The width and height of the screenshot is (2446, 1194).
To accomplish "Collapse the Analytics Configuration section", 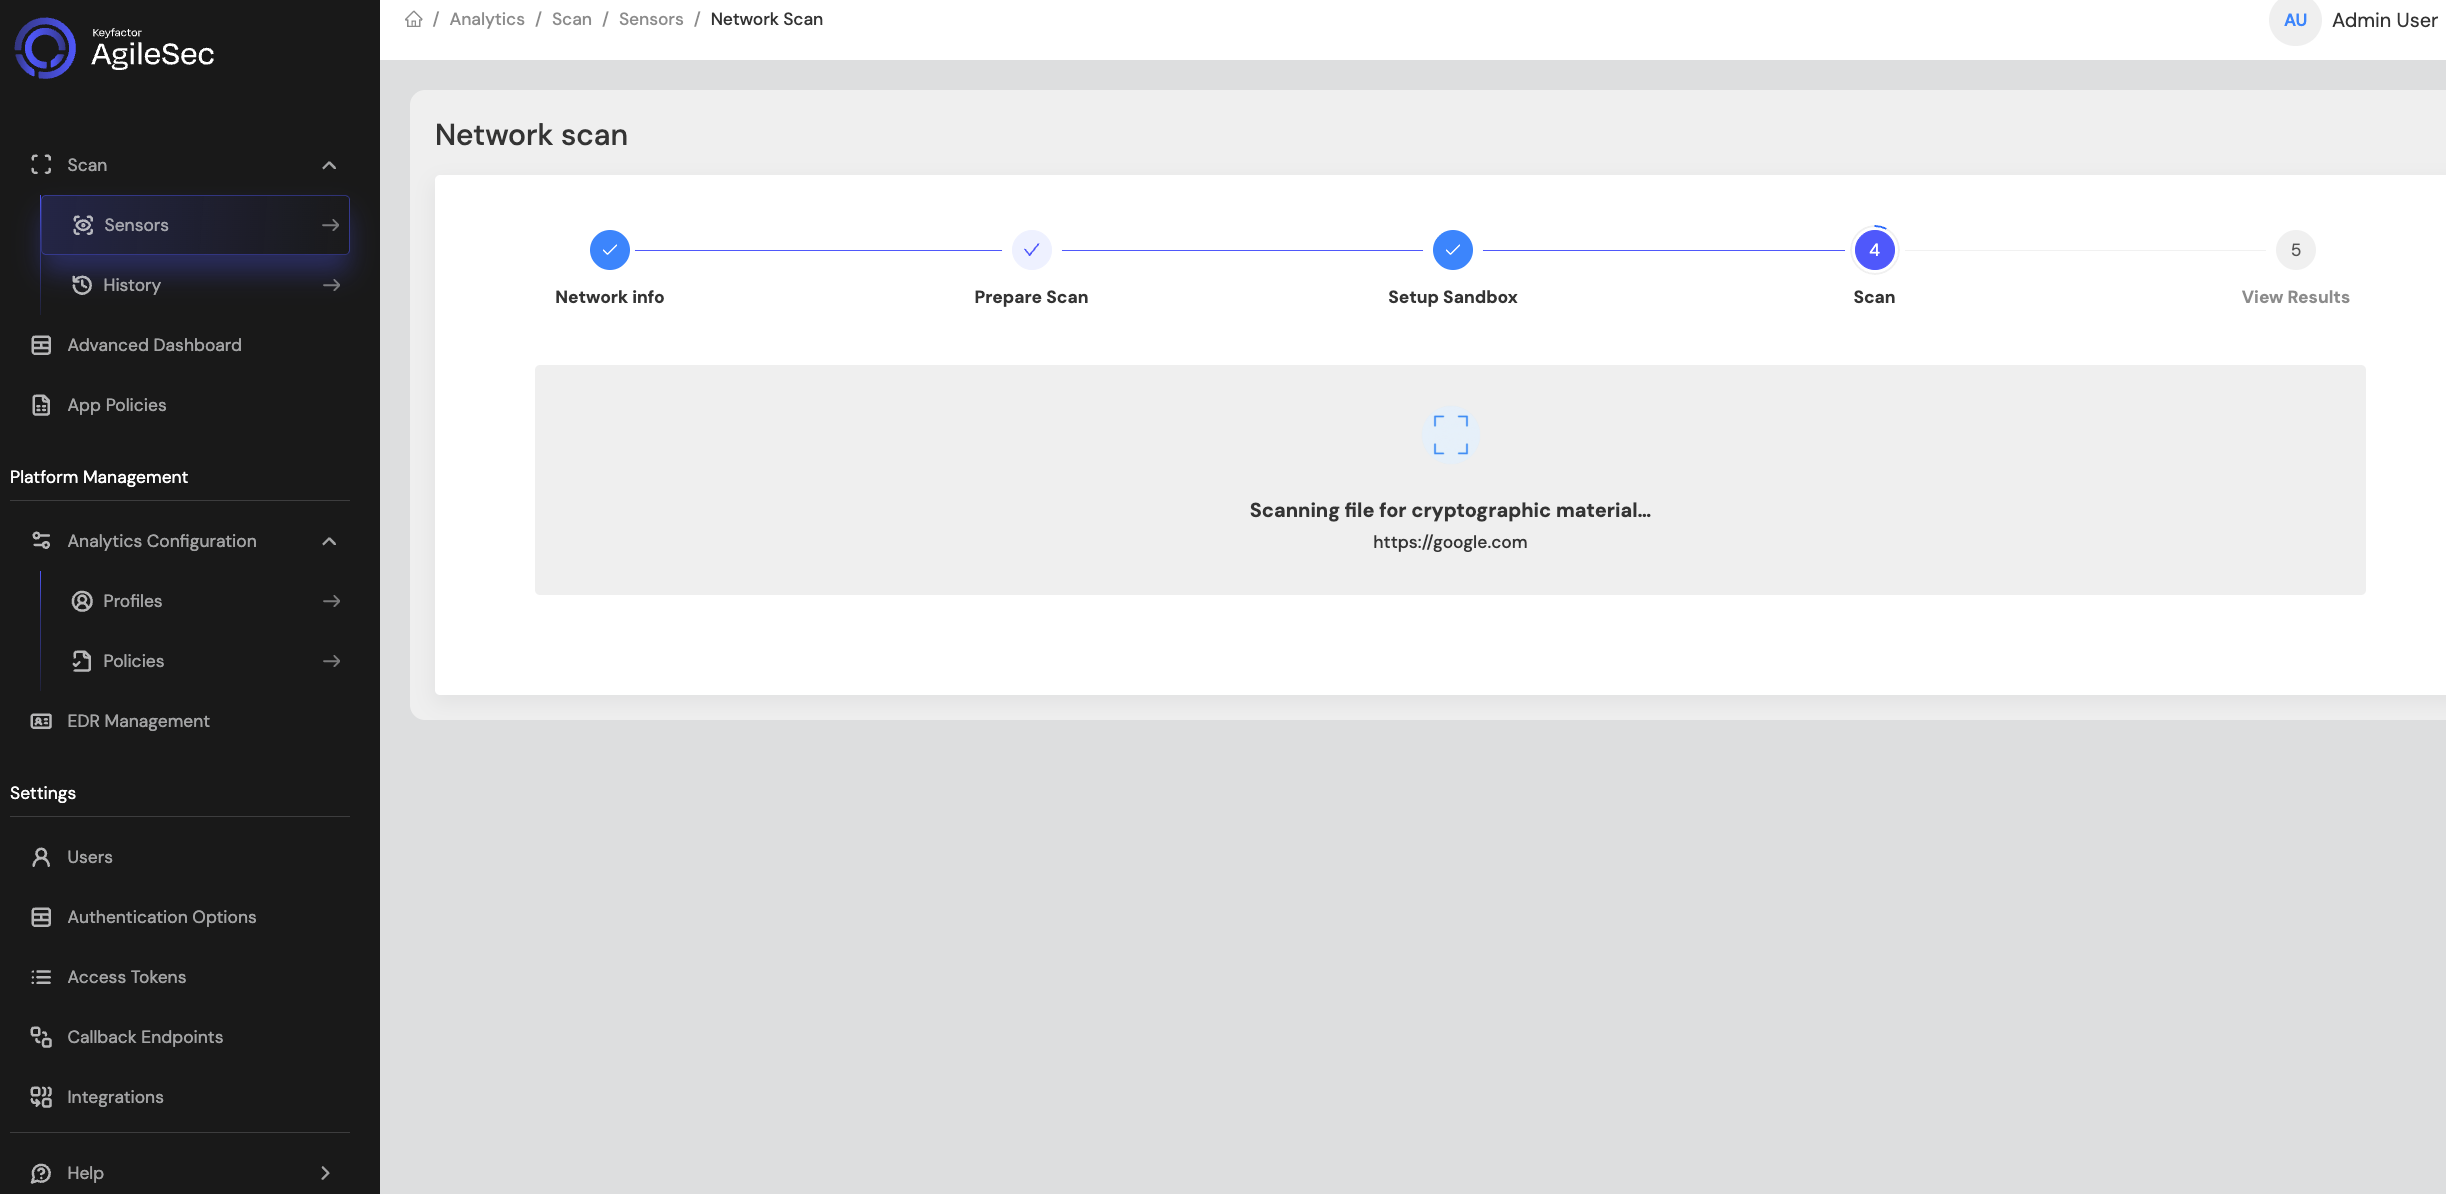I will coord(329,541).
